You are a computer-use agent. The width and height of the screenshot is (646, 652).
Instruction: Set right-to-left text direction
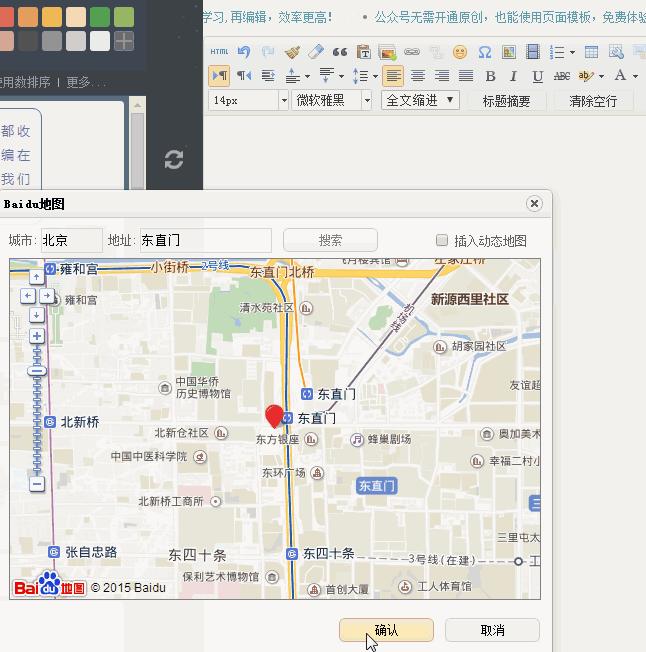point(244,76)
